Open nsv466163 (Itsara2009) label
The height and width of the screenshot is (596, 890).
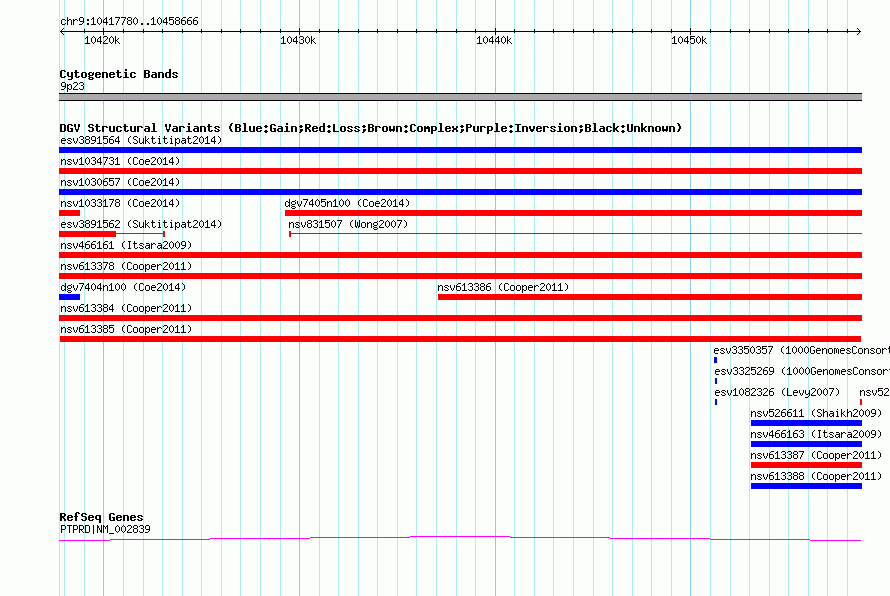point(816,434)
